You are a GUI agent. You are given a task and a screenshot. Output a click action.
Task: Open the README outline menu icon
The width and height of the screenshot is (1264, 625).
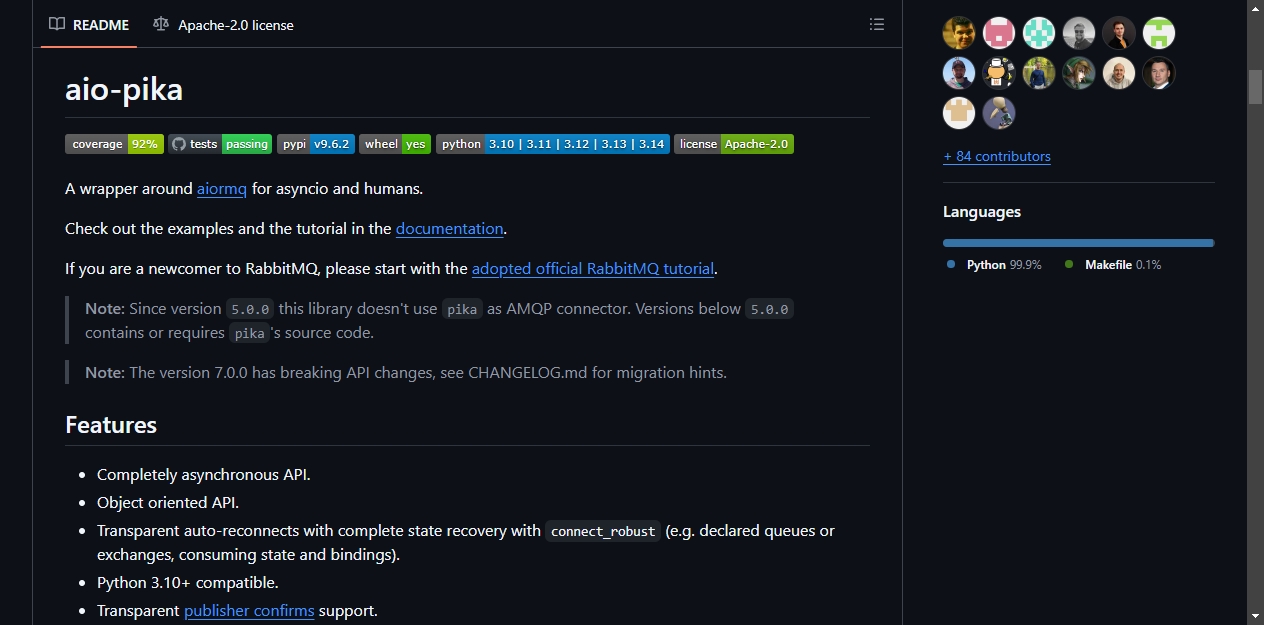[x=877, y=24]
